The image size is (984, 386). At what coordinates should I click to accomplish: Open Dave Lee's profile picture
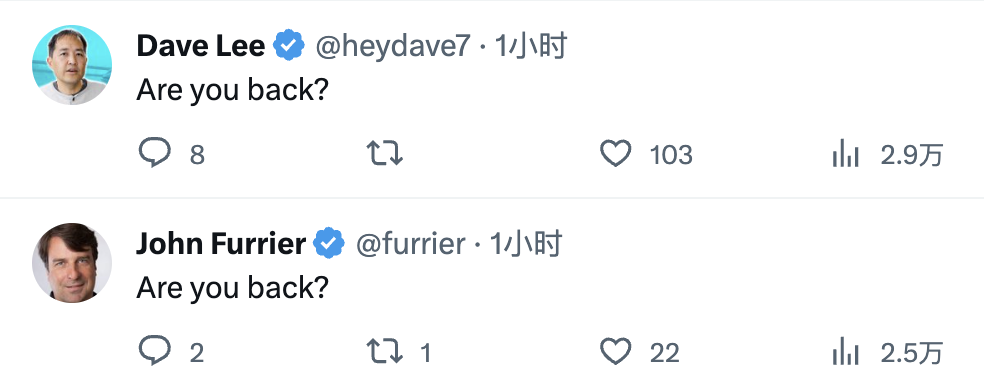tap(72, 65)
